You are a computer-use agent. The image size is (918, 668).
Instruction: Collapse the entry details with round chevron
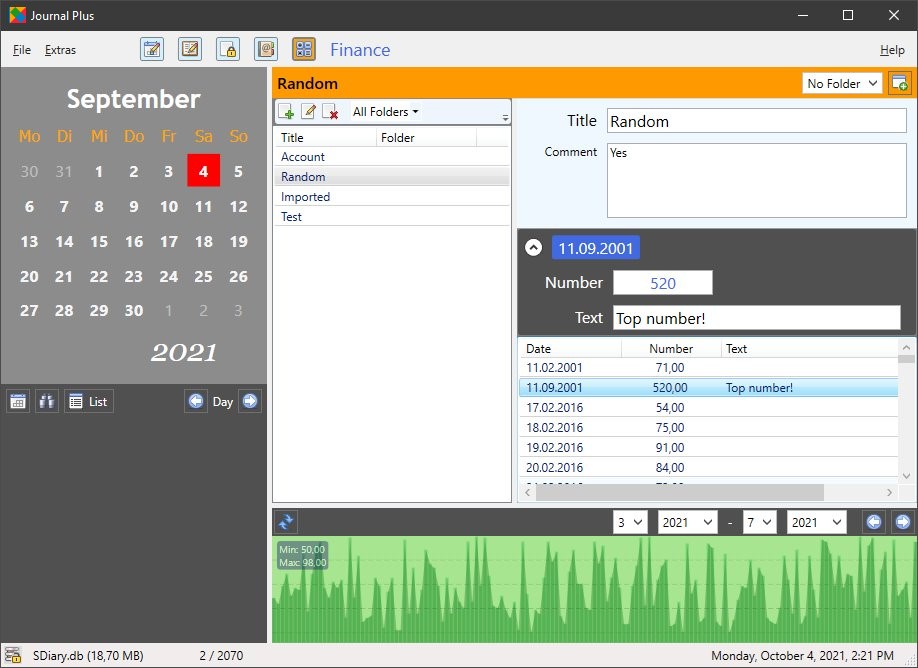pos(534,248)
